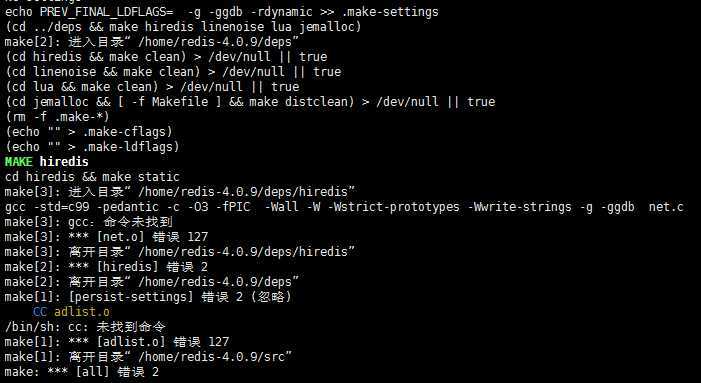The width and height of the screenshot is (701, 383).
Task: Click the blue CC label
Action: [x=40, y=311]
